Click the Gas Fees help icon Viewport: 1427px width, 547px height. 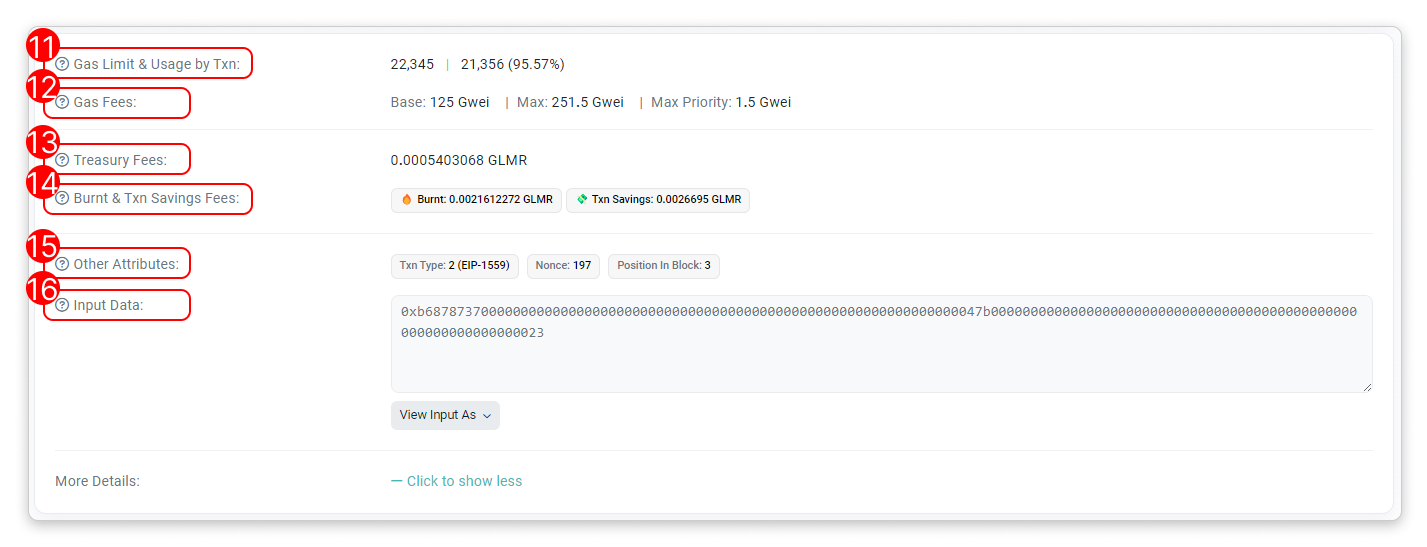click(63, 102)
